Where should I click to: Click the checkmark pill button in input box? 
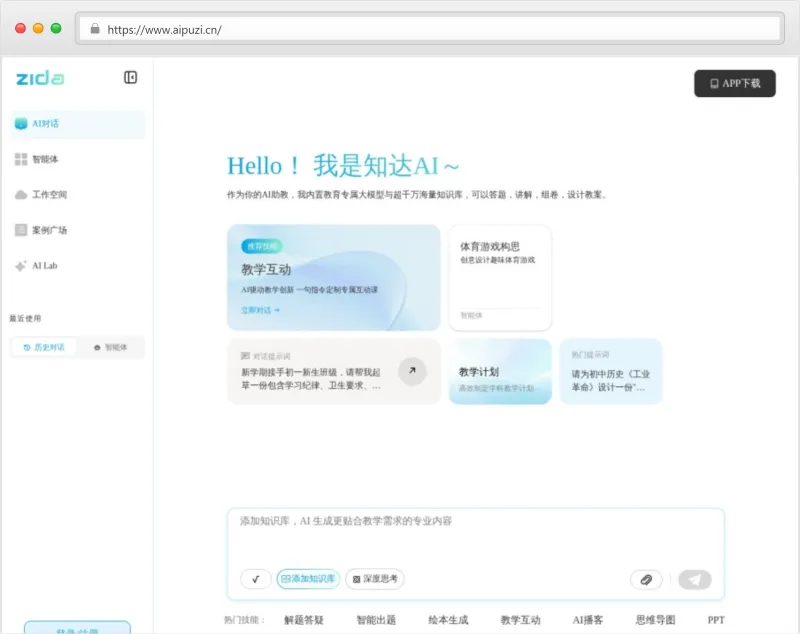[256, 579]
